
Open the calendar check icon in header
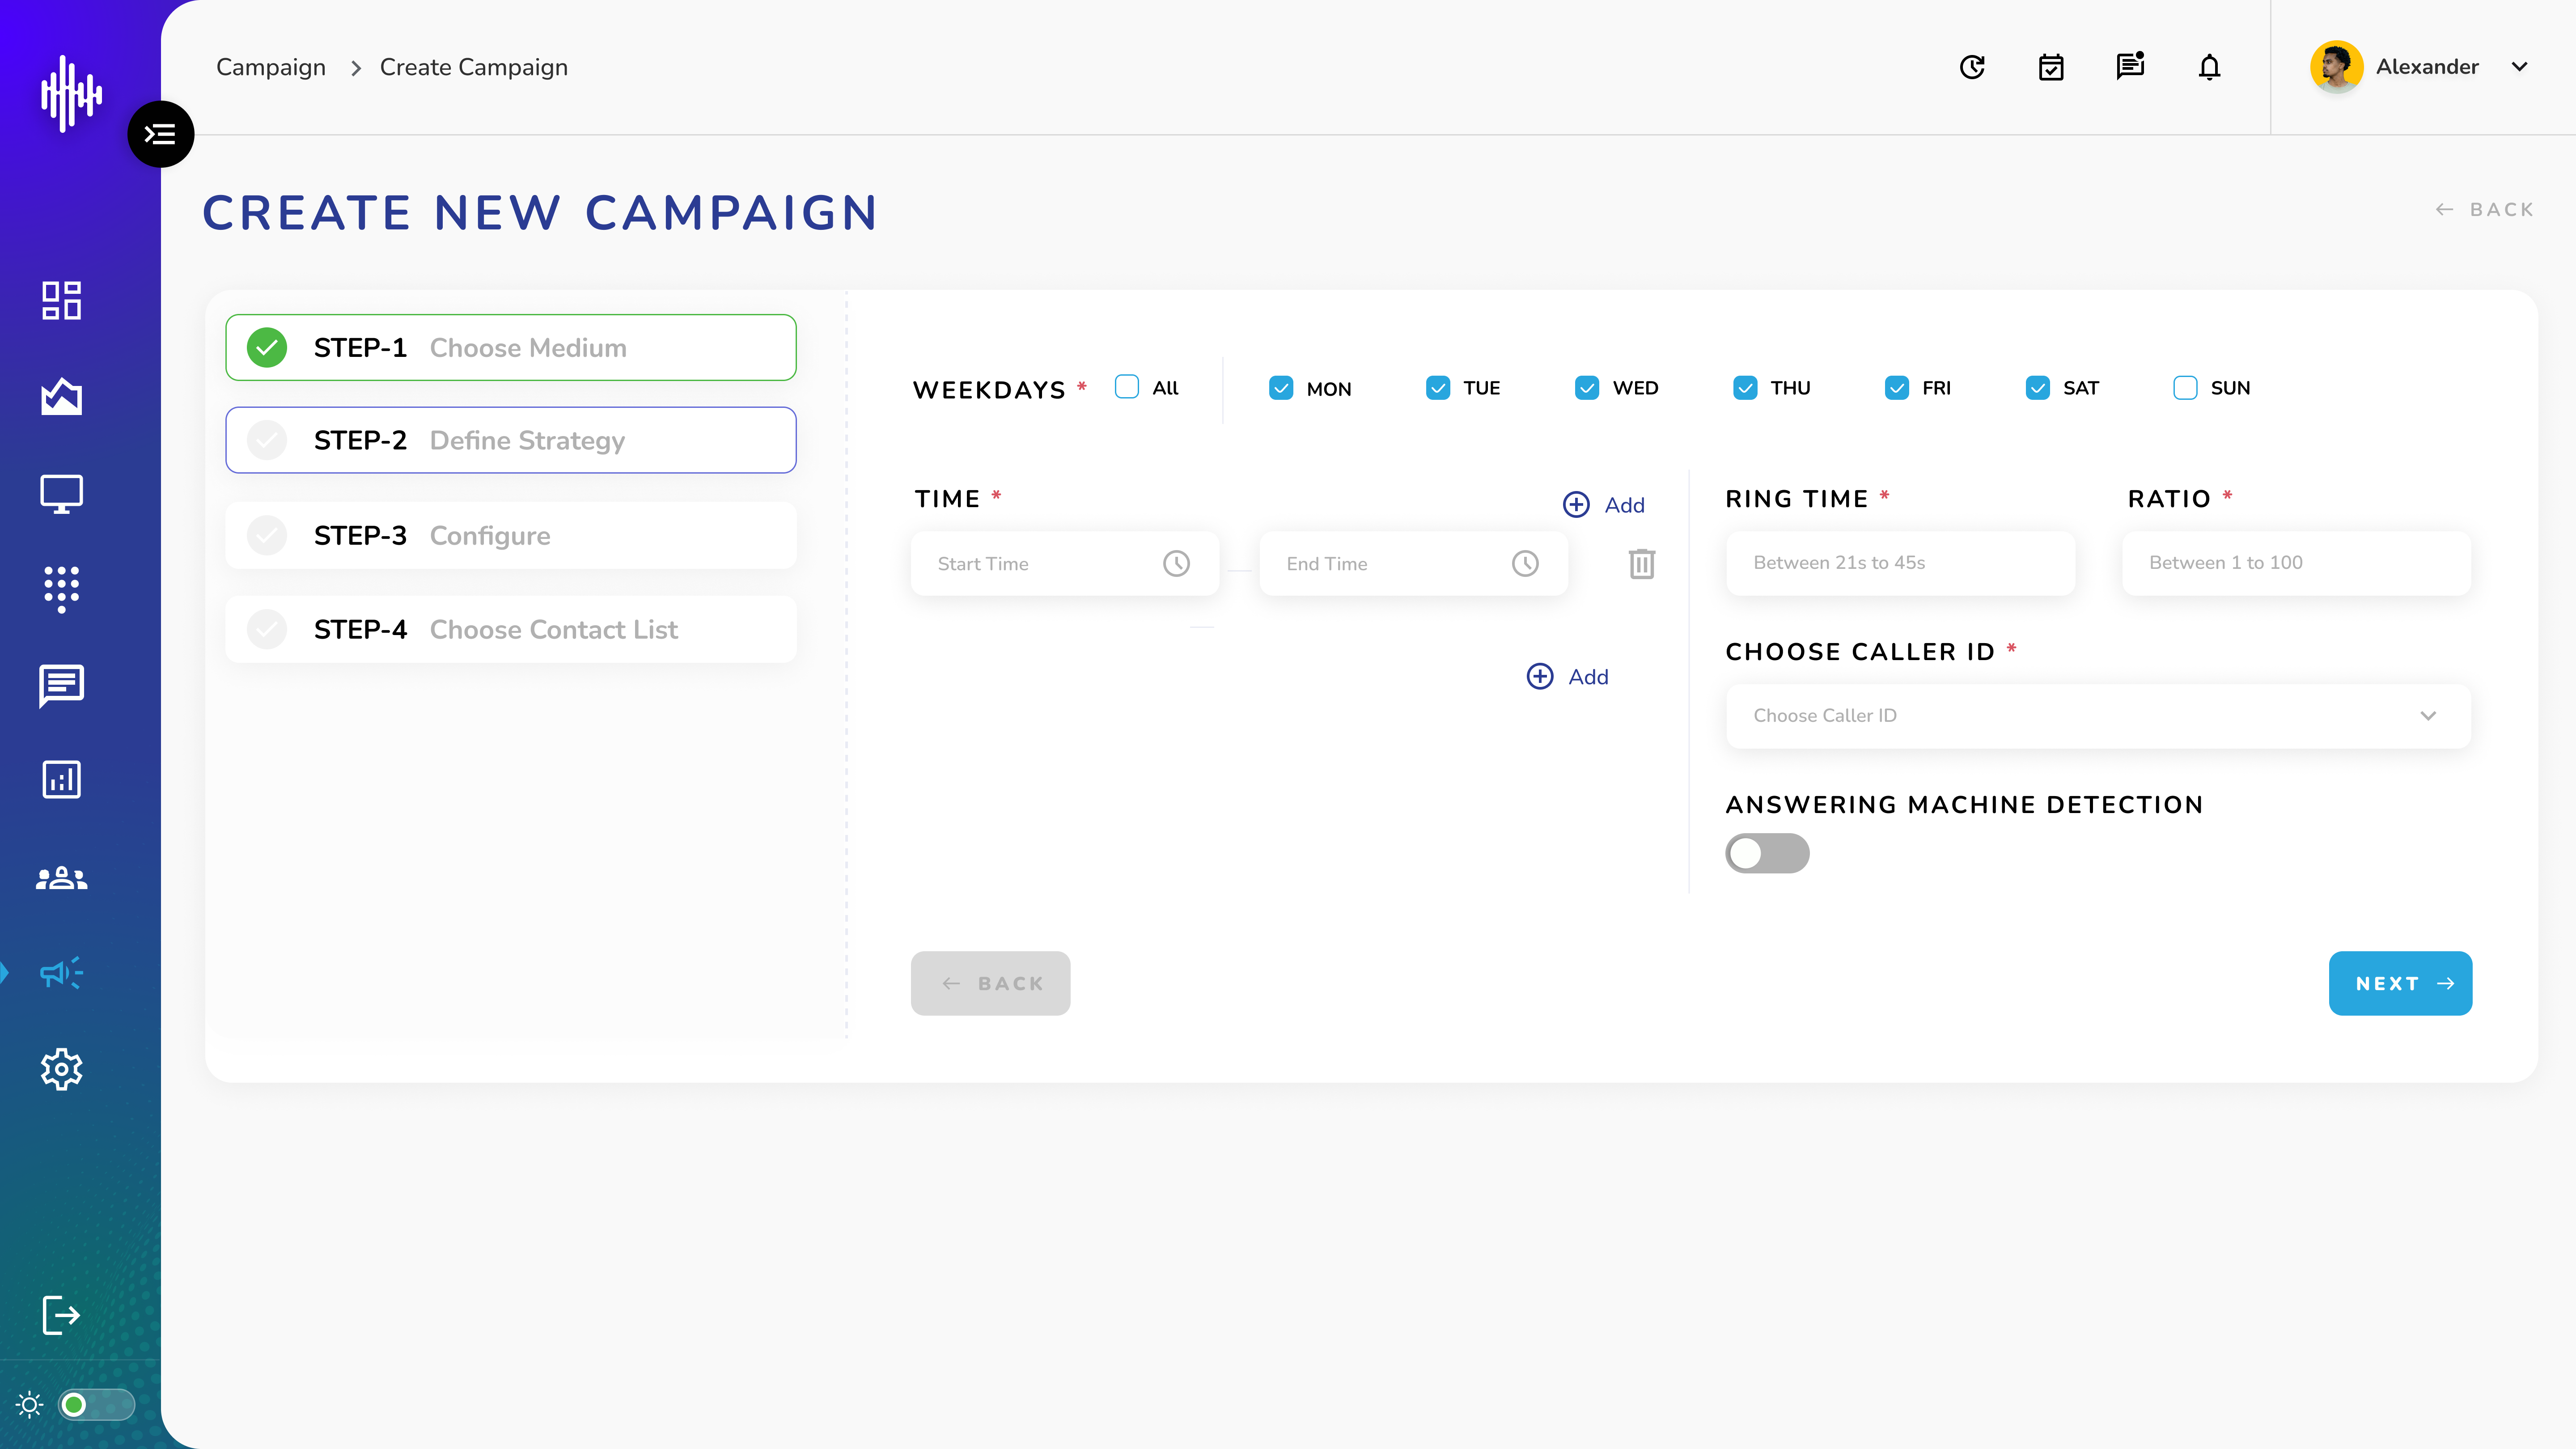tap(2051, 67)
